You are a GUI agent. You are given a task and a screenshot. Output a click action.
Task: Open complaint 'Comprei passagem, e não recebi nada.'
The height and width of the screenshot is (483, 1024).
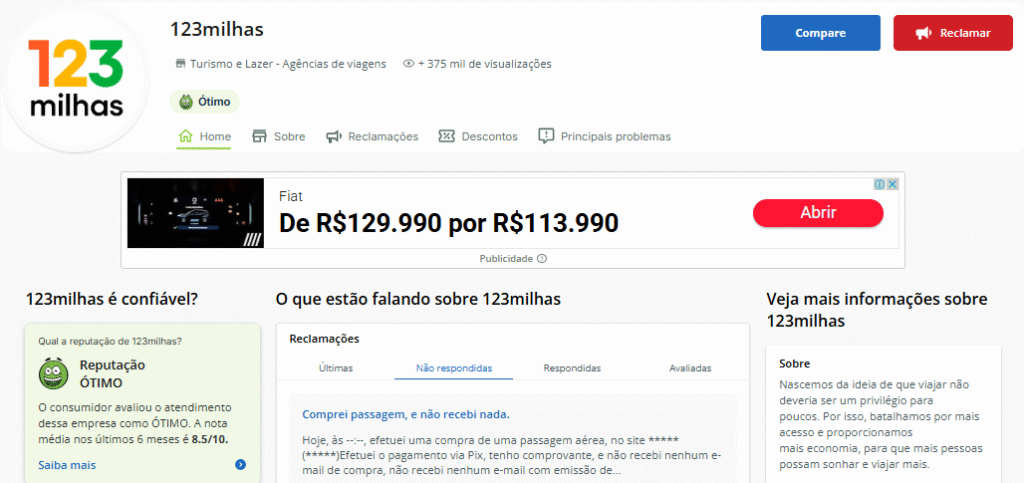coord(406,414)
